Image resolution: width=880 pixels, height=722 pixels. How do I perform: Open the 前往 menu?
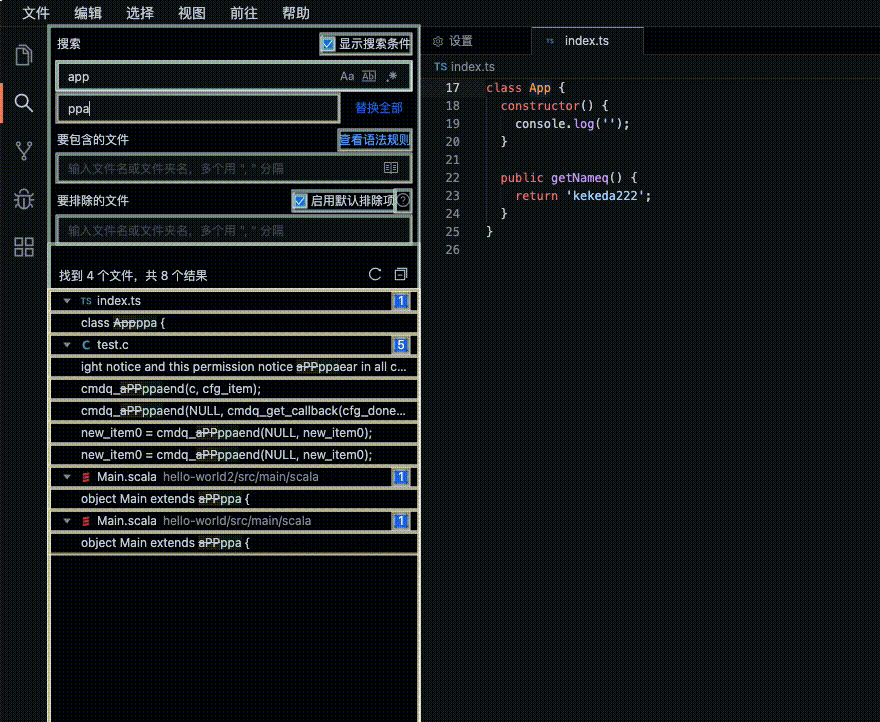[x=244, y=13]
